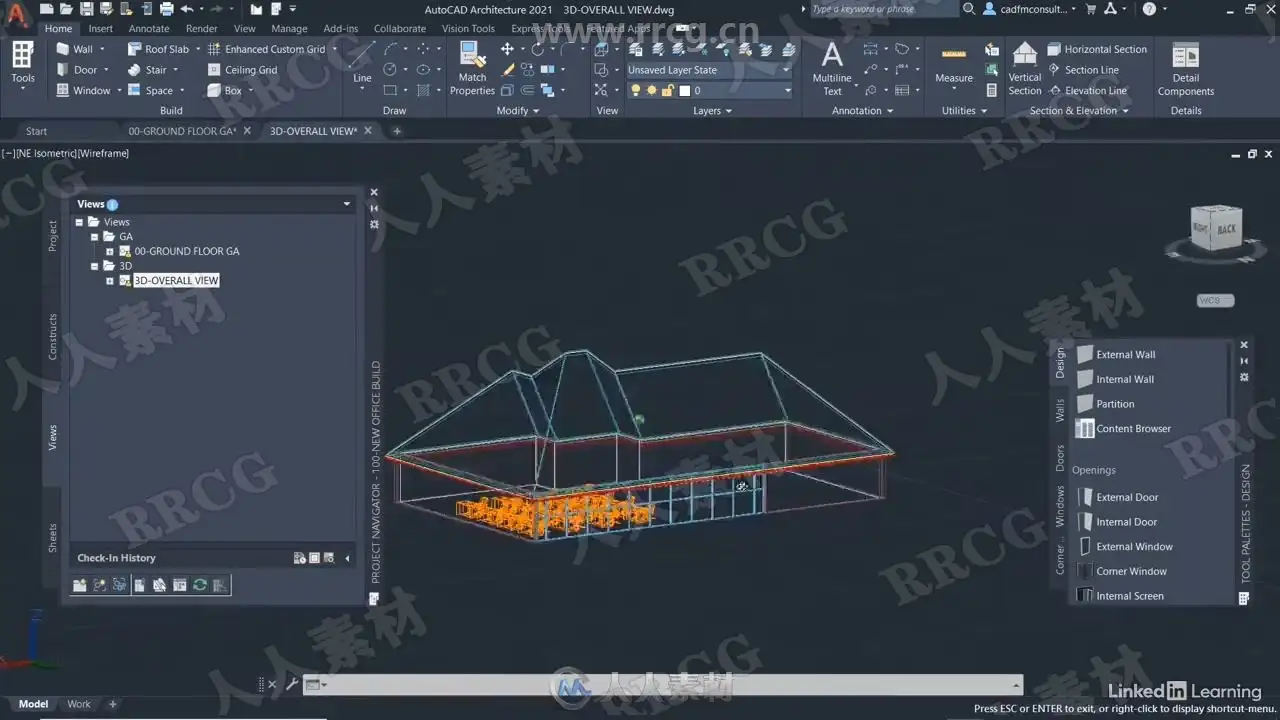Open the Doors tab in Tool Palettes
The image size is (1280, 720).
1060,458
